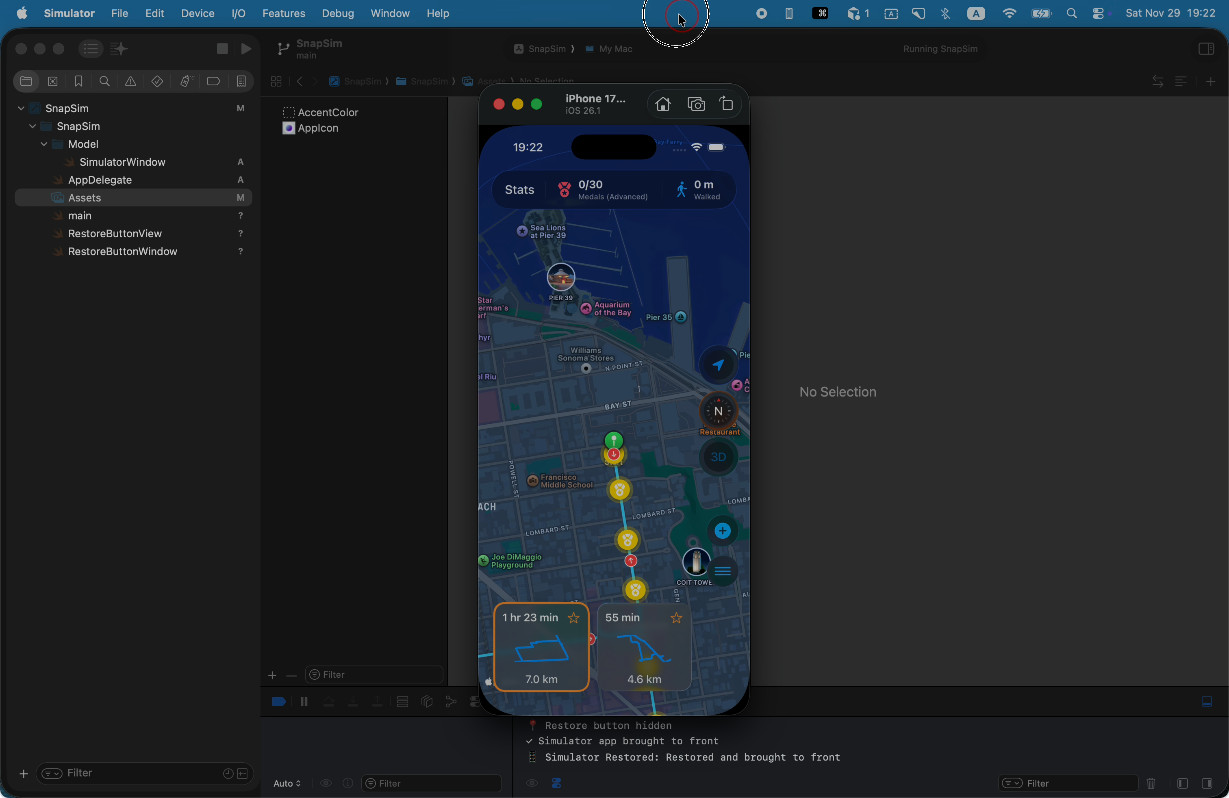Open Xcode Issue navigator warning tab

(131, 81)
